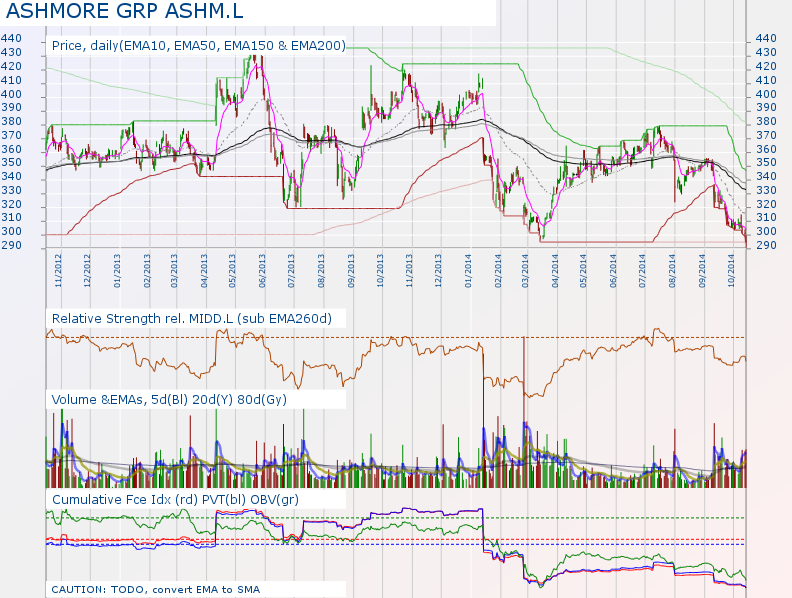Screen dimensions: 792x598
Task: Click the 01/2013 date axis label
Action: point(117,271)
